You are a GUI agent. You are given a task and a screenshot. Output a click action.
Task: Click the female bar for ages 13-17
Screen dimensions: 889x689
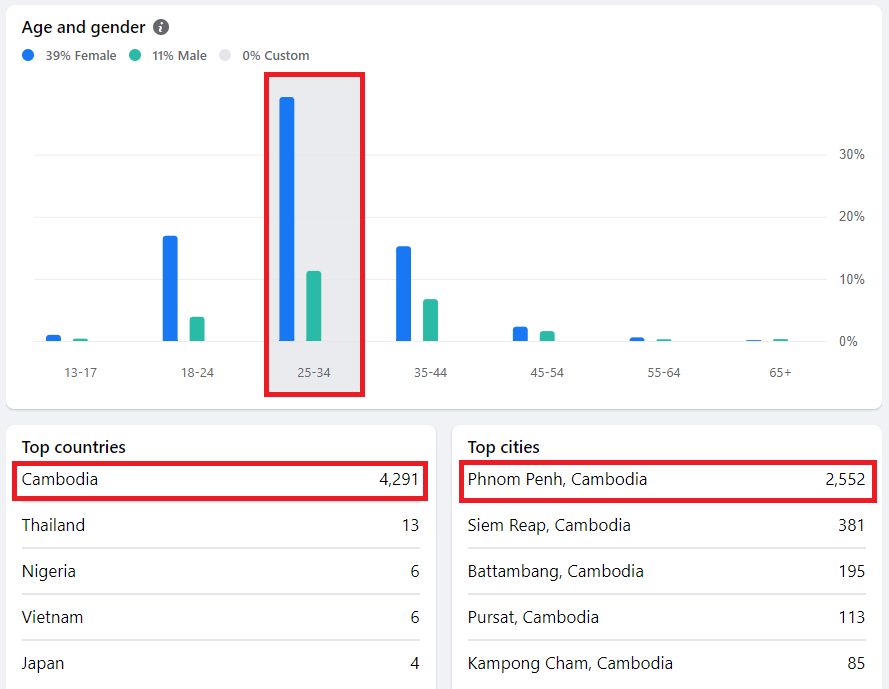(x=53, y=338)
